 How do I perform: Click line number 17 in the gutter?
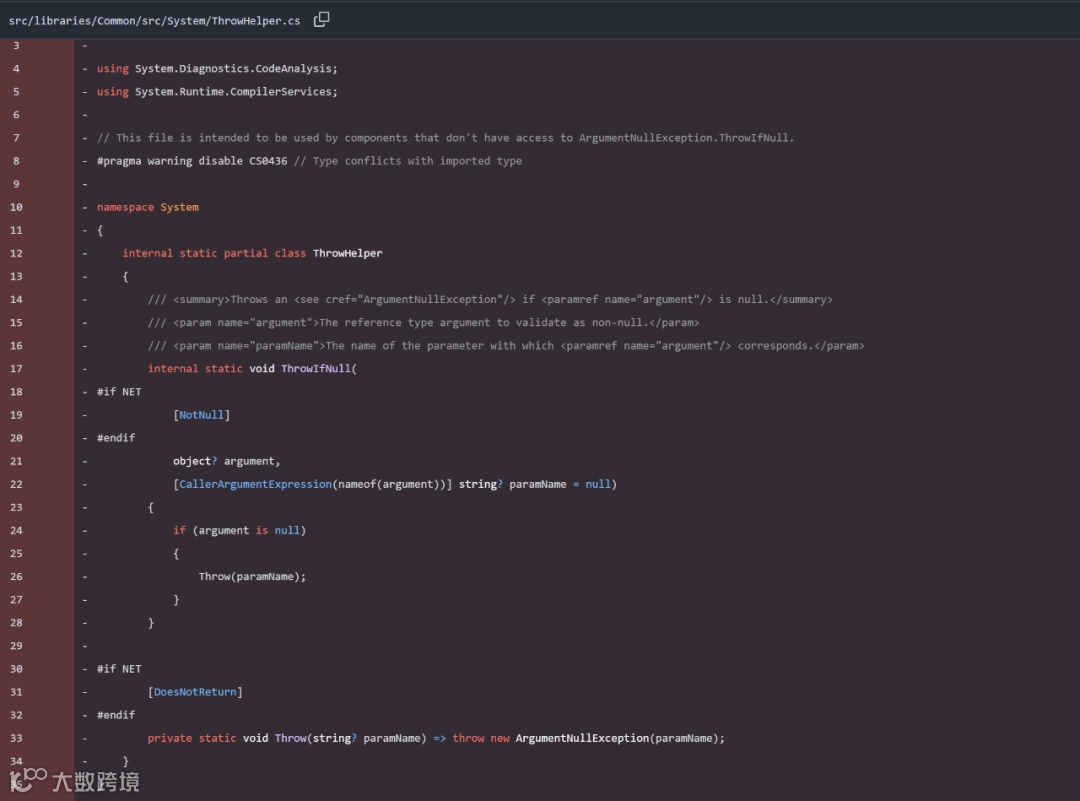[x=16, y=369]
